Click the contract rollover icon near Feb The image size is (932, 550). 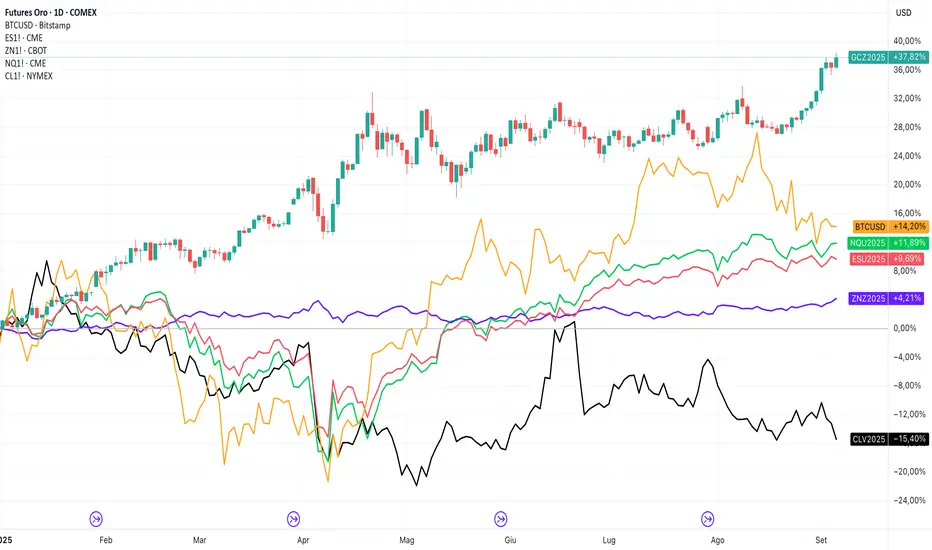(97, 518)
